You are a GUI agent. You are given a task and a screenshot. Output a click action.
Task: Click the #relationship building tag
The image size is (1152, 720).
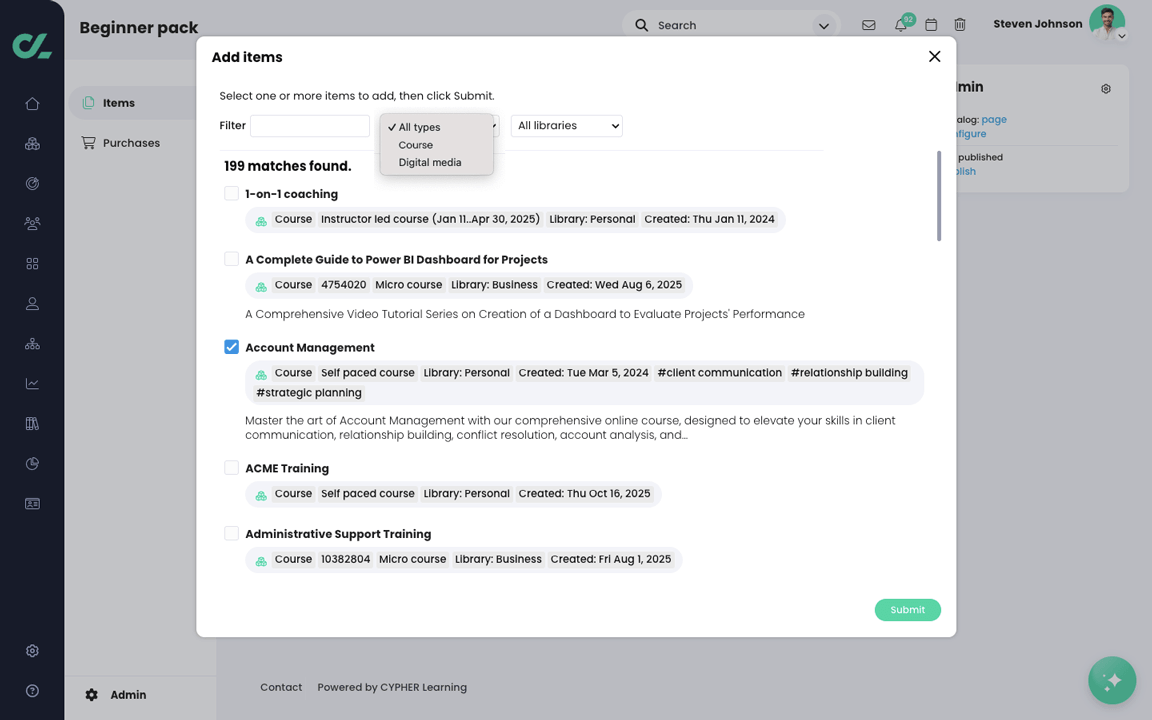(849, 372)
